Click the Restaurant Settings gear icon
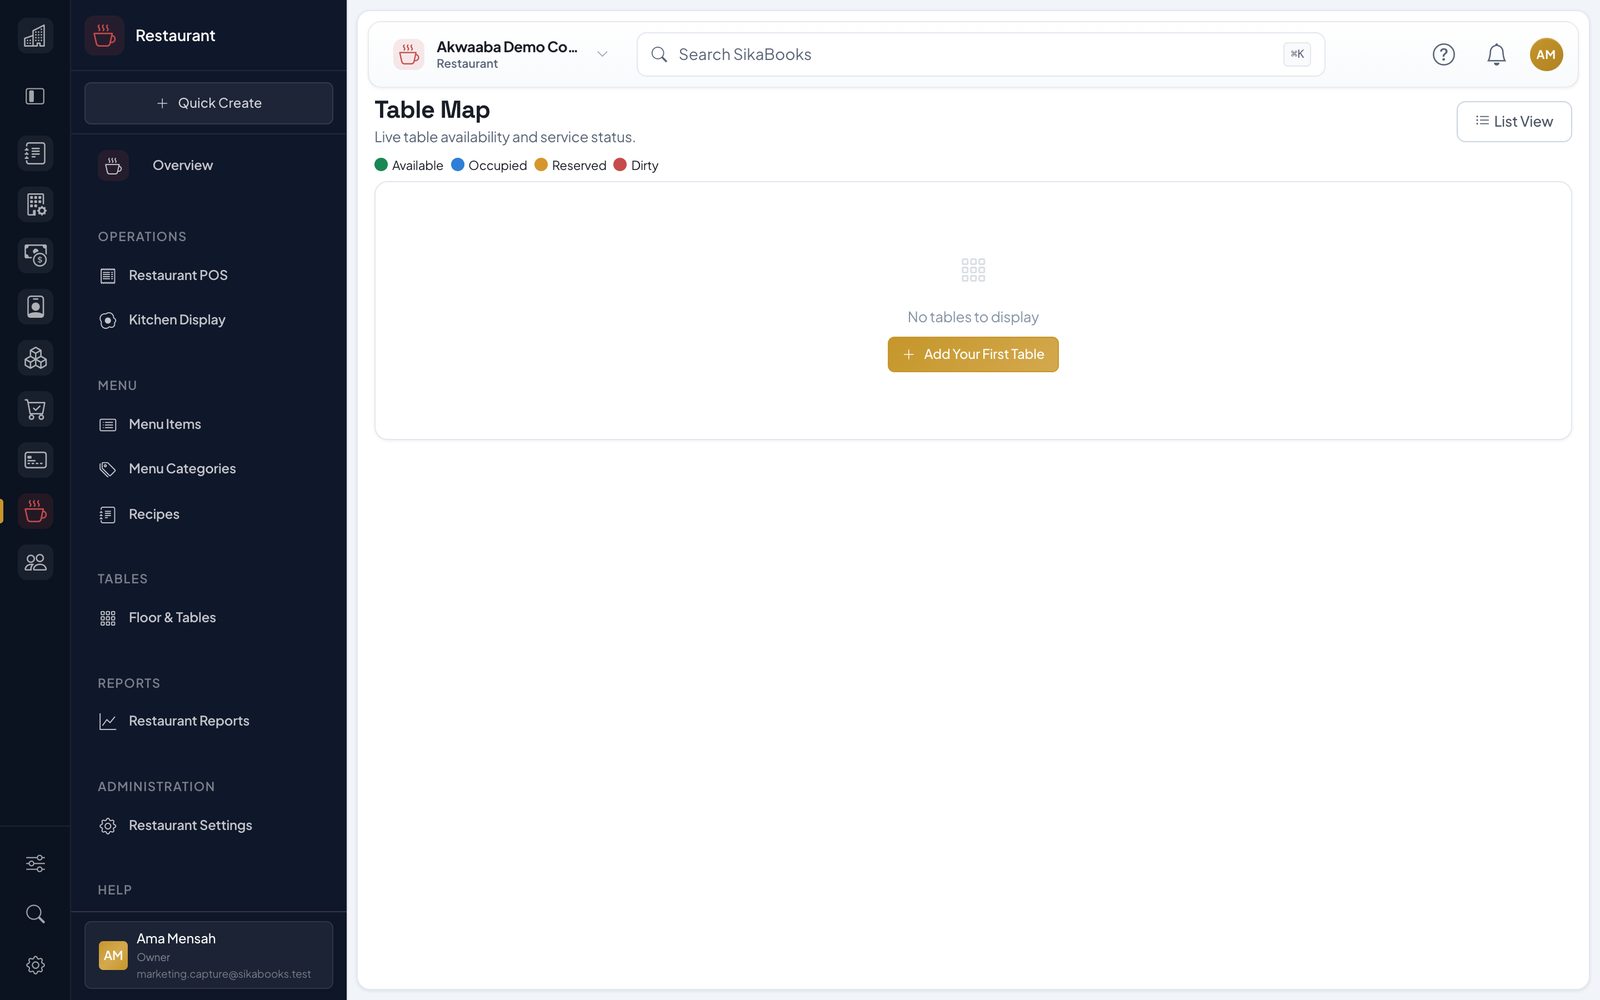Screen dimensions: 1600x1000 [x=108, y=826]
